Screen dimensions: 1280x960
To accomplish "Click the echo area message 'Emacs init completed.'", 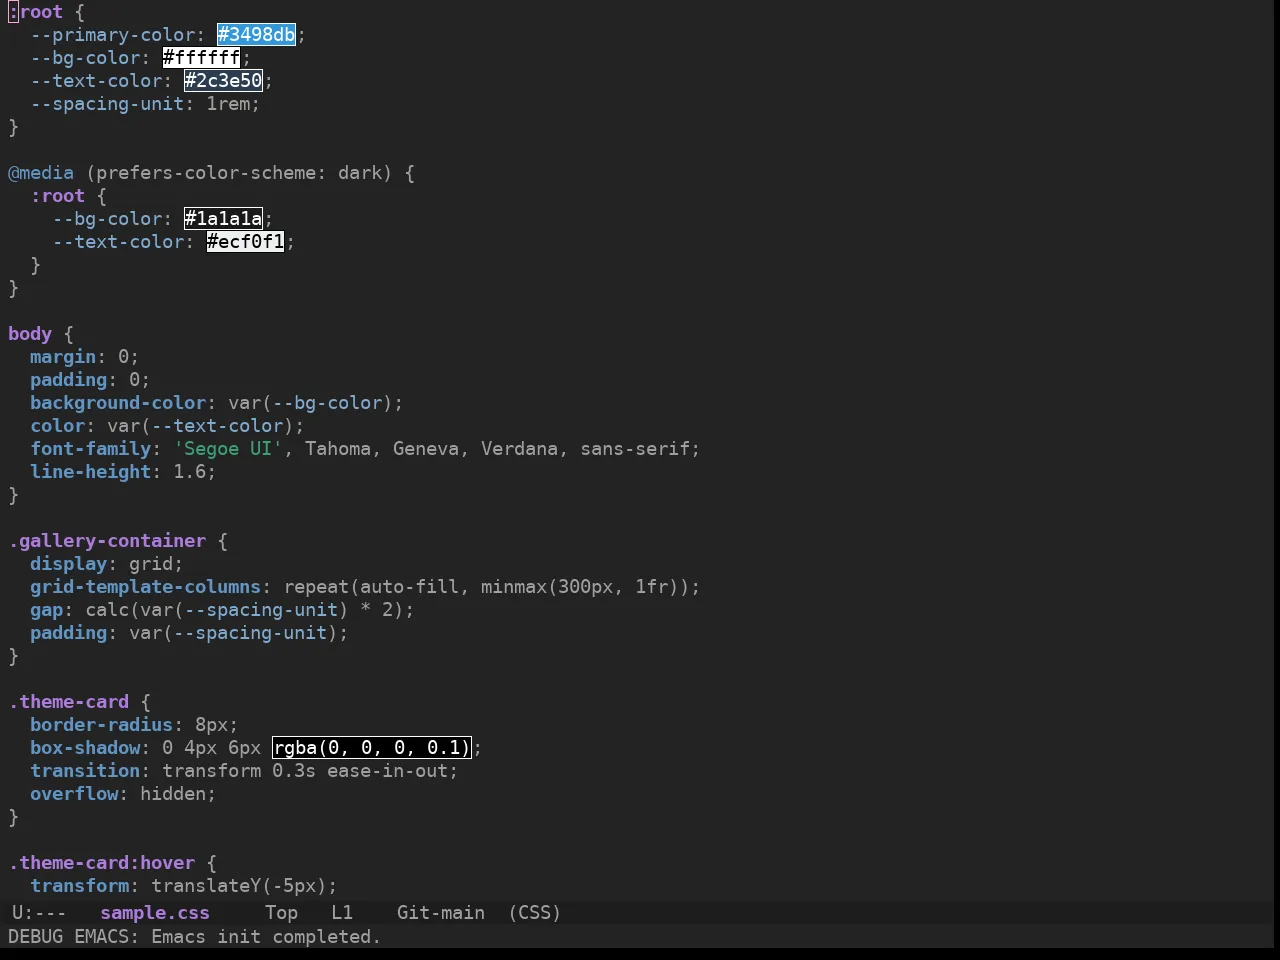I will [x=266, y=937].
